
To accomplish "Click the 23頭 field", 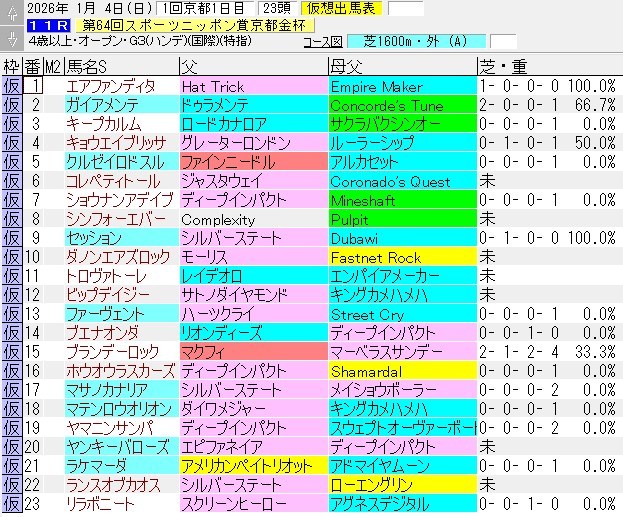I will pyautogui.click(x=277, y=8).
